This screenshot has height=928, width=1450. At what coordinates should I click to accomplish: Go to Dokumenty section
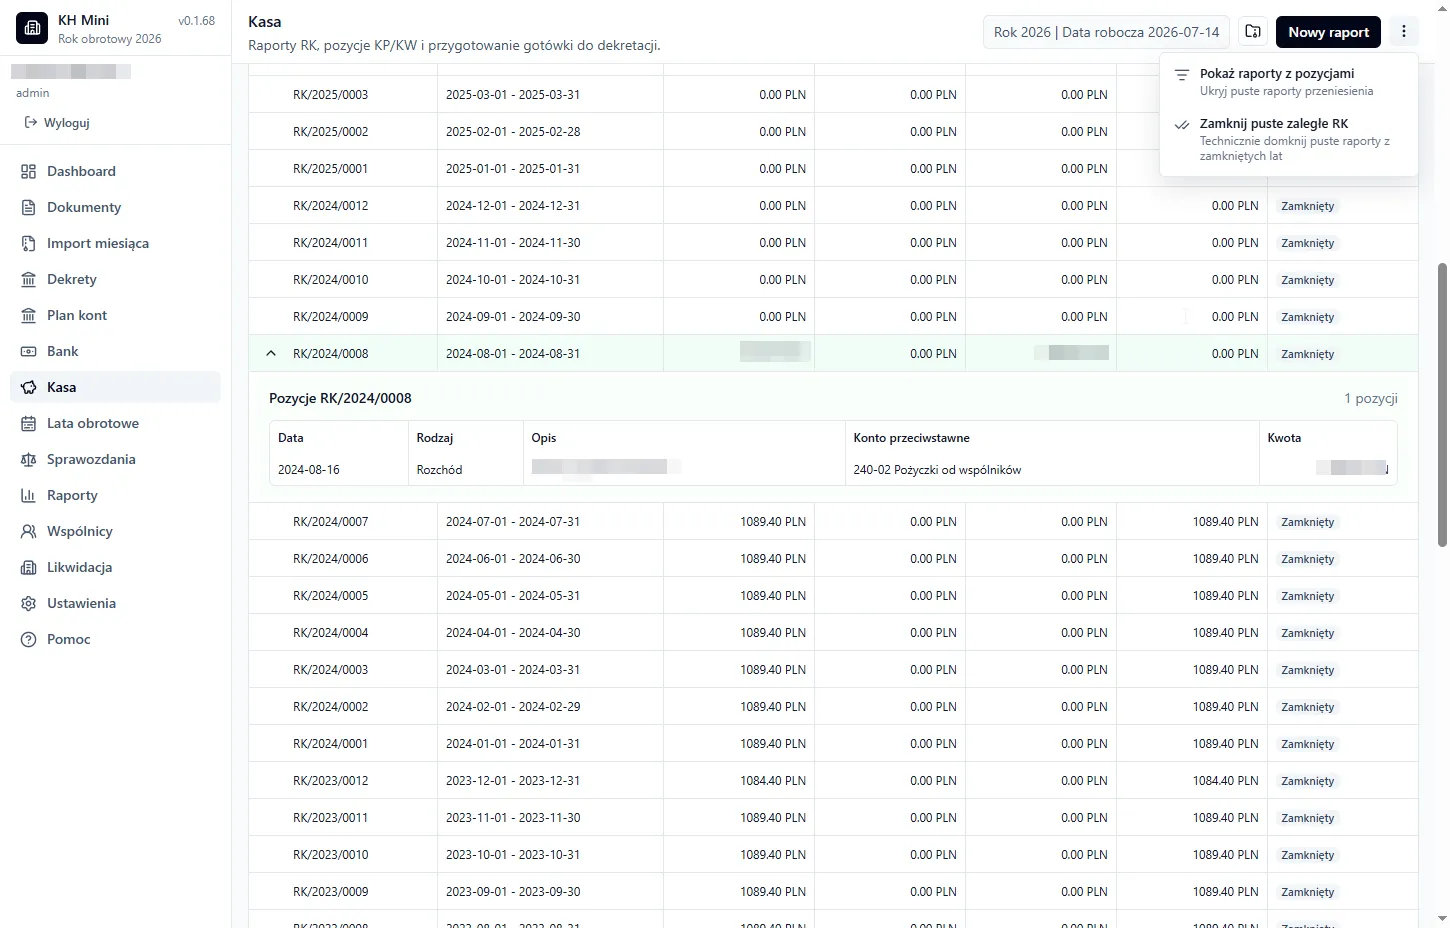[x=115, y=207]
